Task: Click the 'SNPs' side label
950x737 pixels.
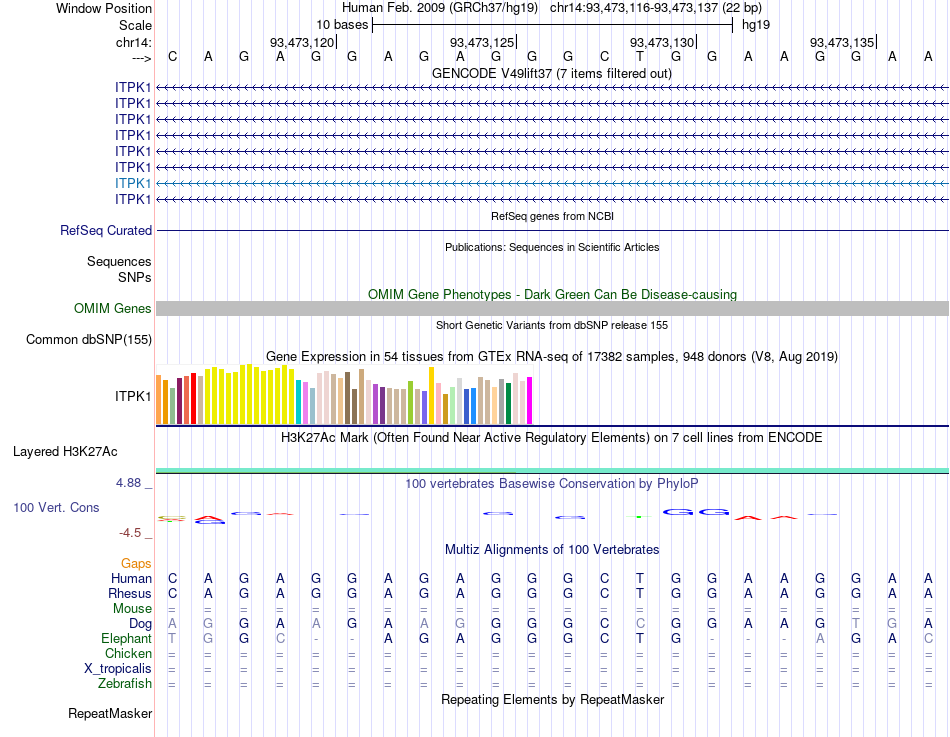Action: pos(135,277)
